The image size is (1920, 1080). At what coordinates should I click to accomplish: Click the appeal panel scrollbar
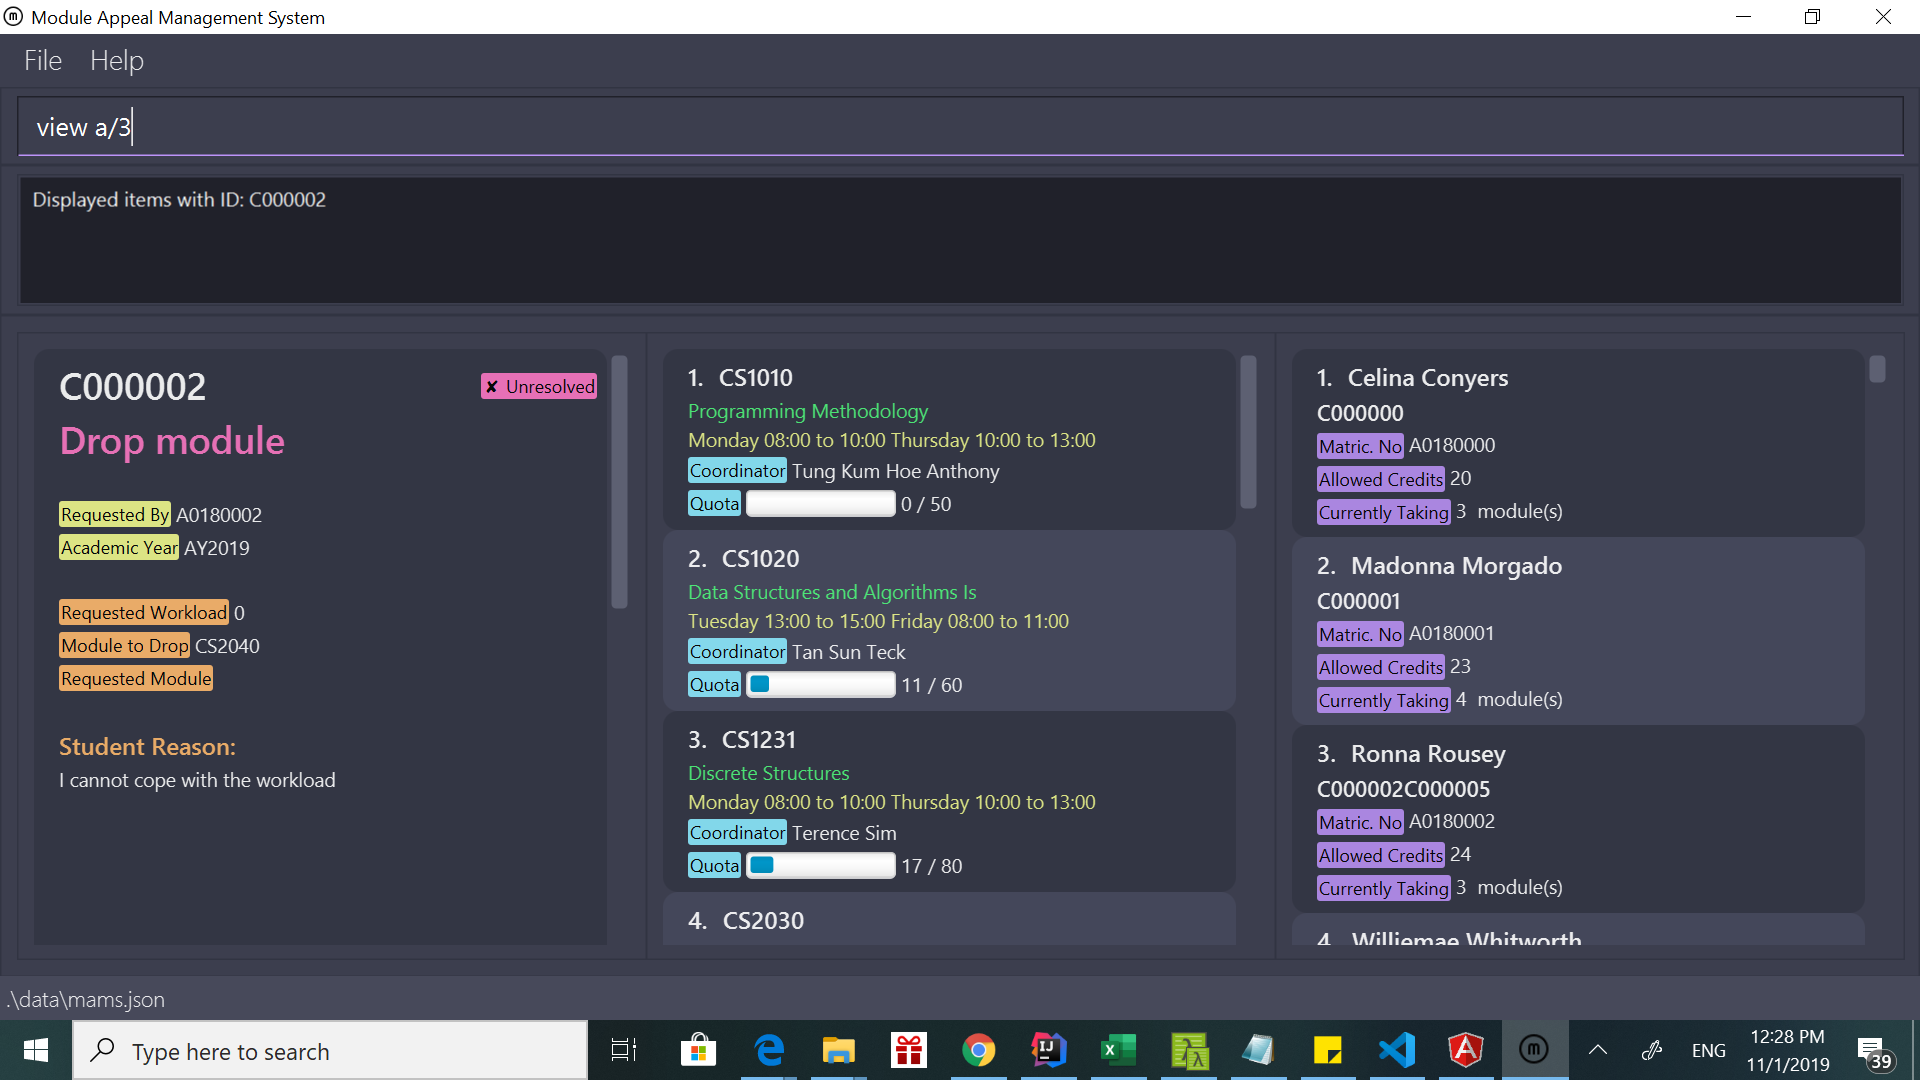[619, 482]
